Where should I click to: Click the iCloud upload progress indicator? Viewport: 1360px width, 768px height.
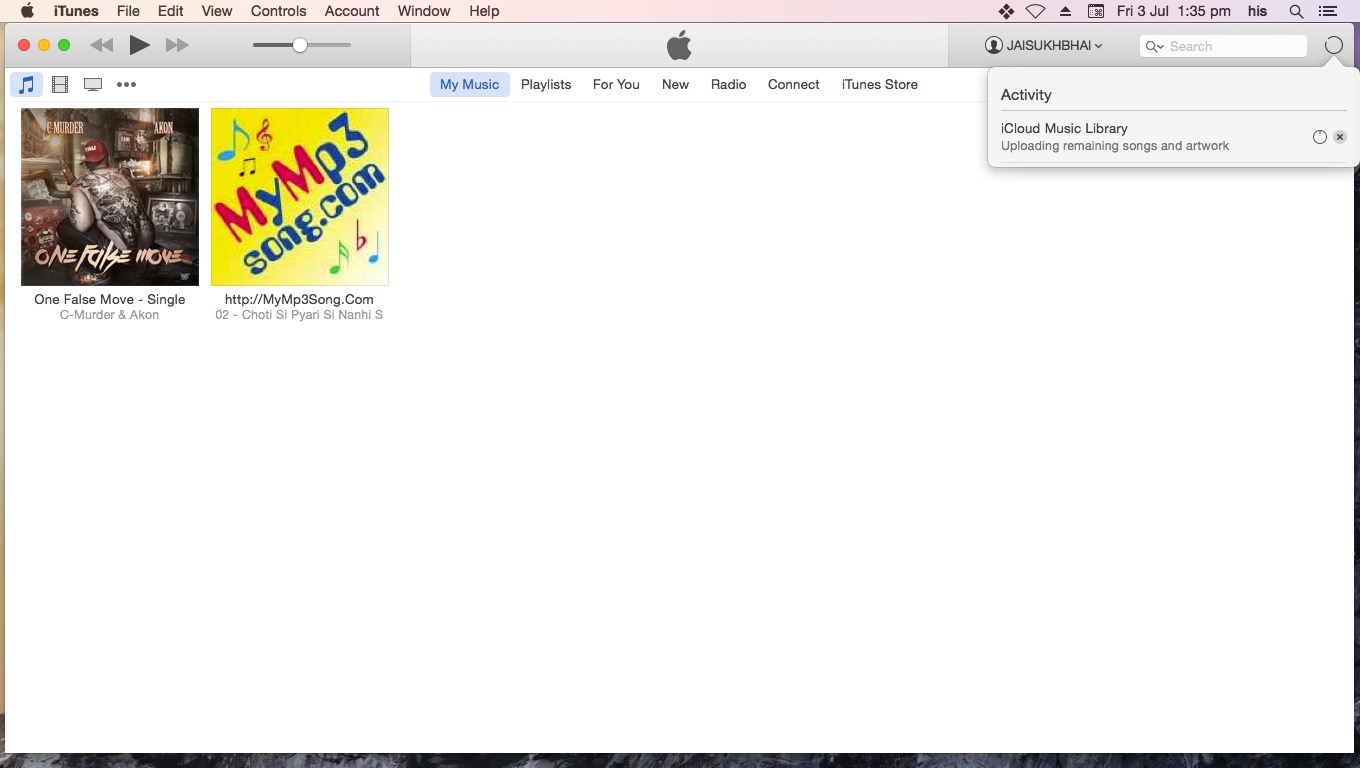1320,137
